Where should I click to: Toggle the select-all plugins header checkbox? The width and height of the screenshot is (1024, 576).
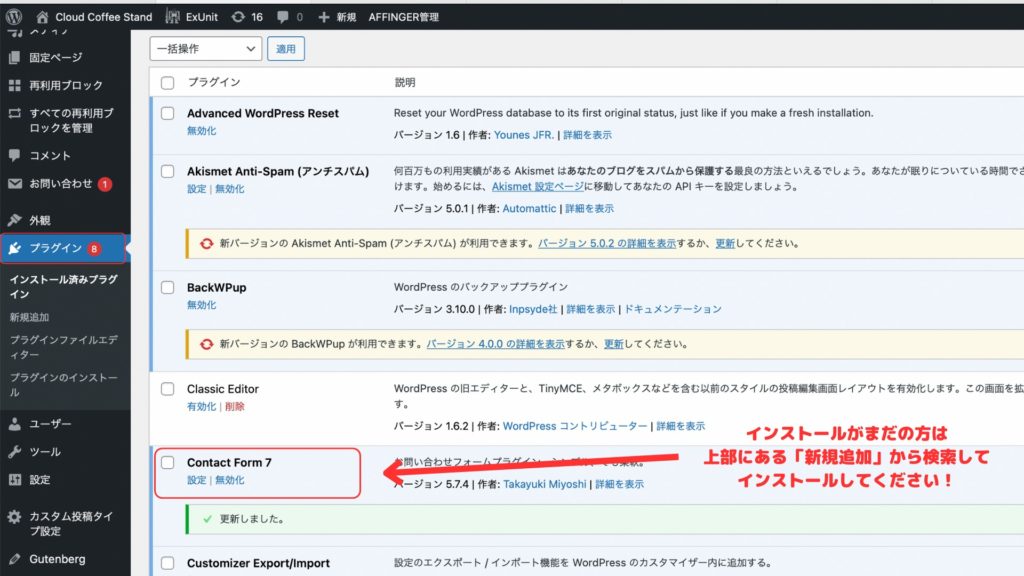point(168,83)
